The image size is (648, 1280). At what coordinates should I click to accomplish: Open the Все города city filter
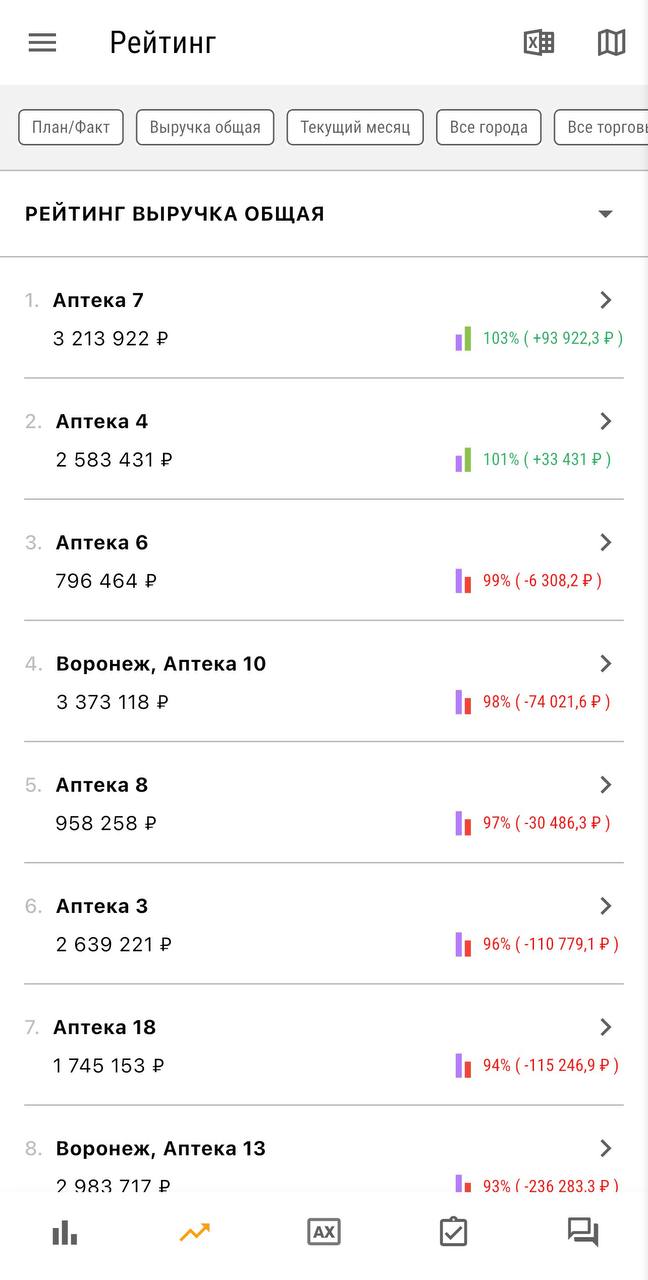(x=489, y=127)
